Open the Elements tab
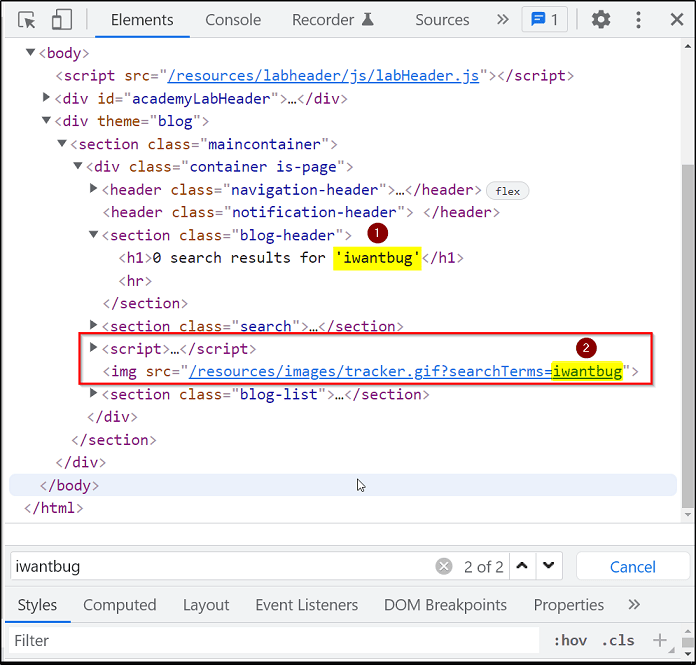 click(x=142, y=20)
